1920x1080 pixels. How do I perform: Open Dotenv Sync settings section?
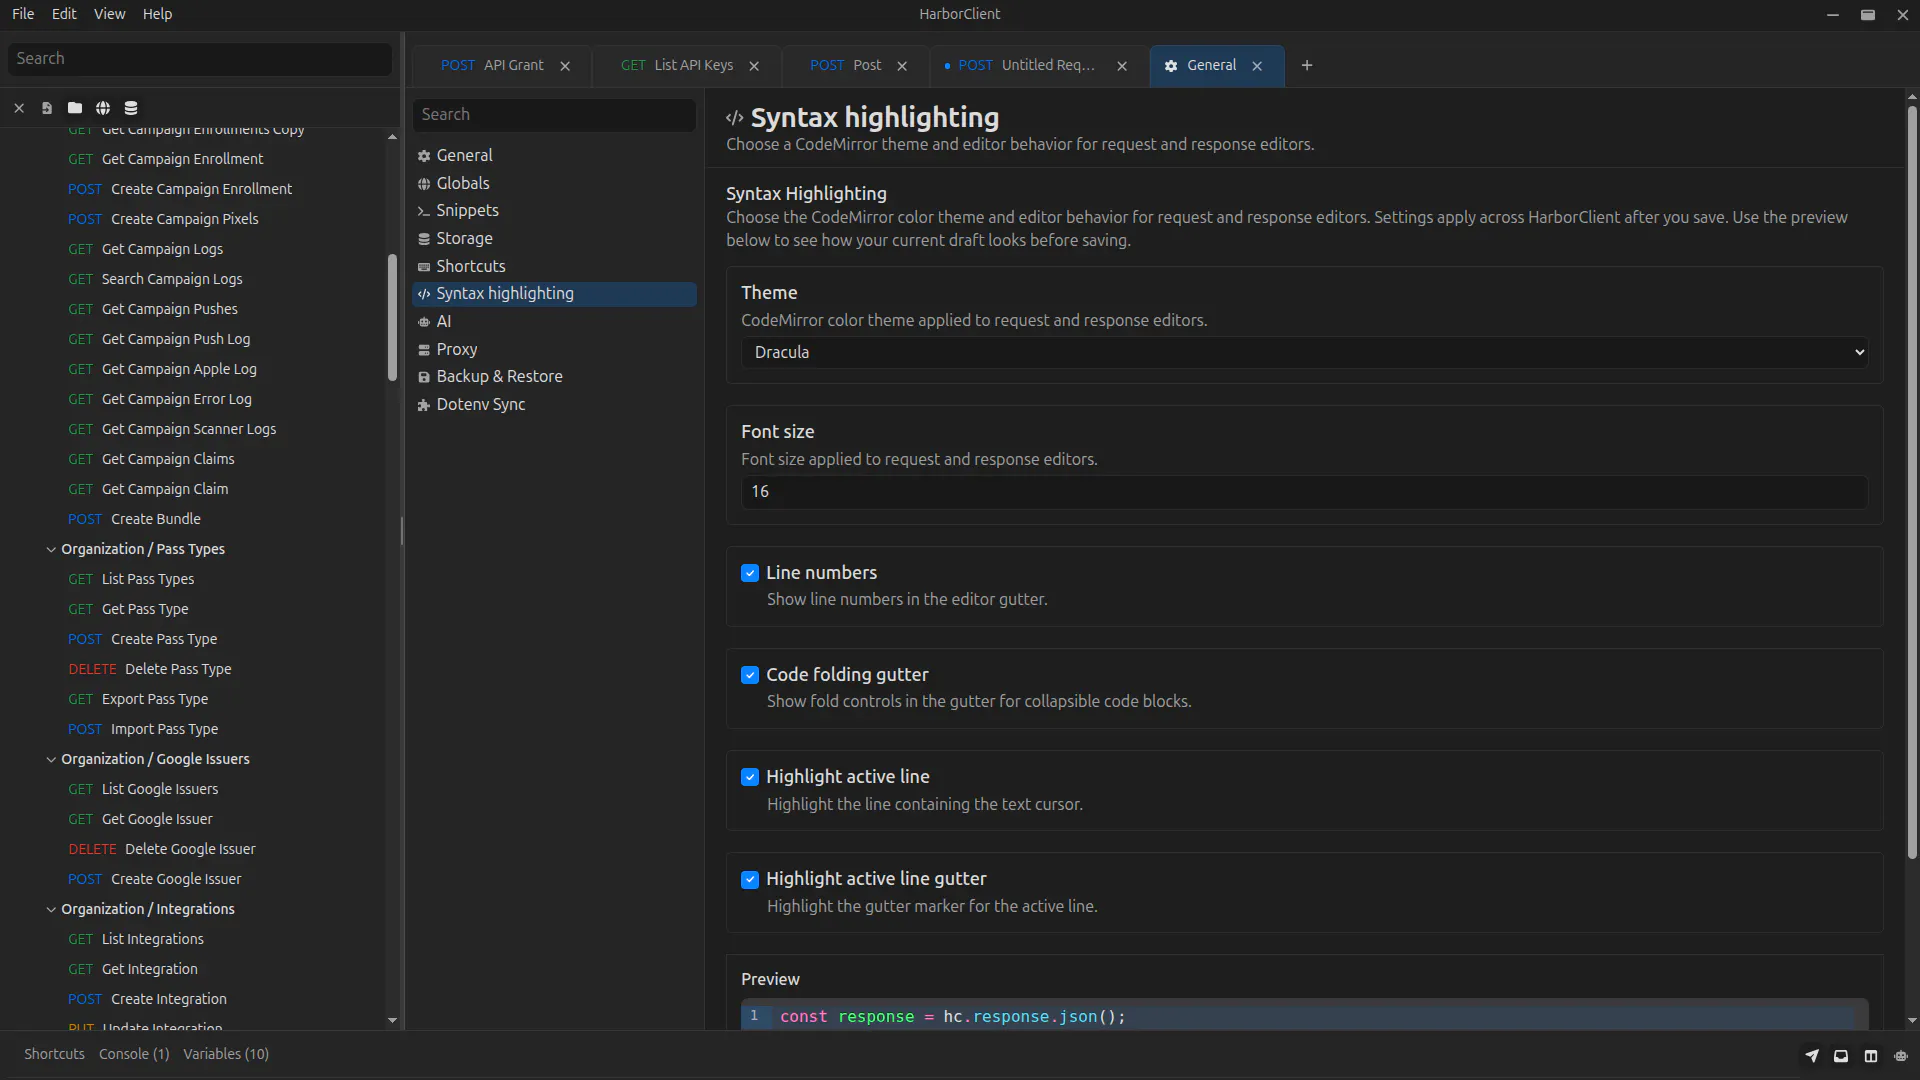pos(554,405)
